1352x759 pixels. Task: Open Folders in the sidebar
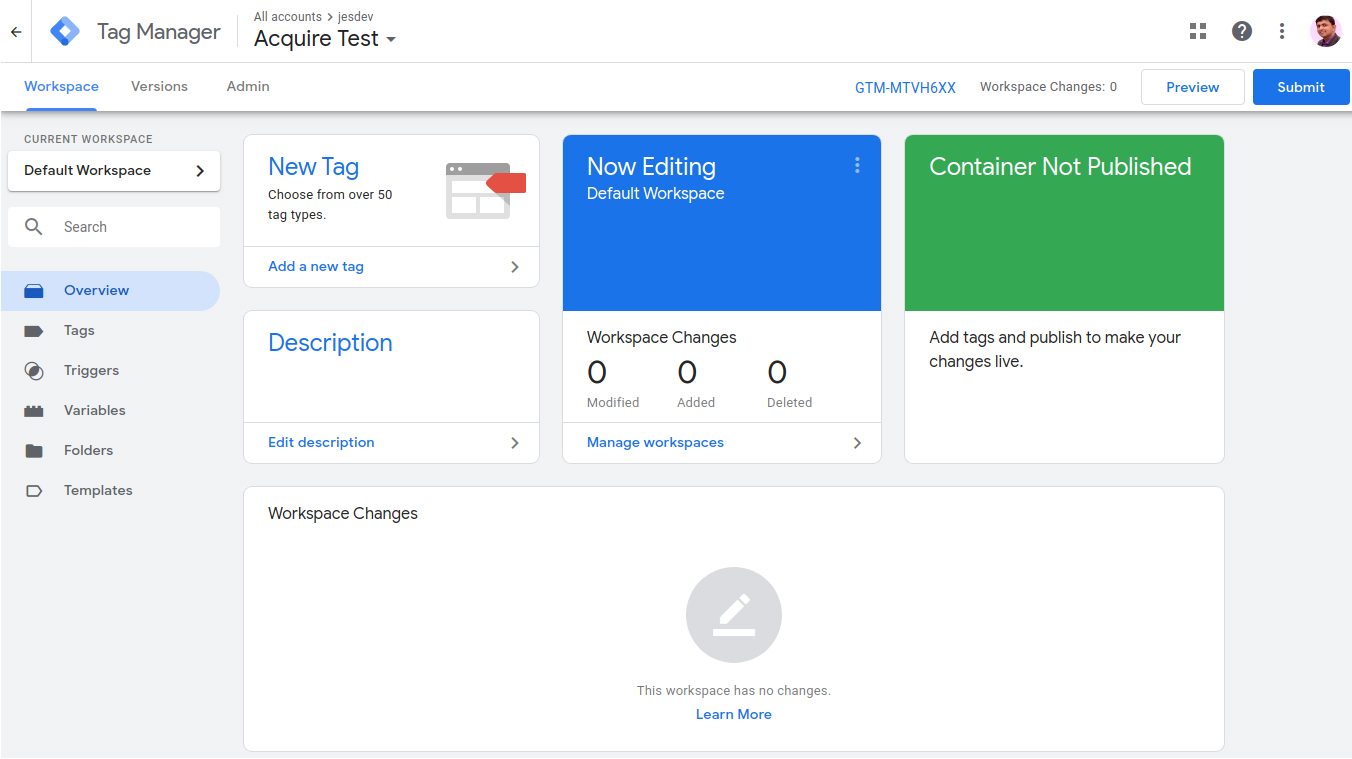(88, 451)
